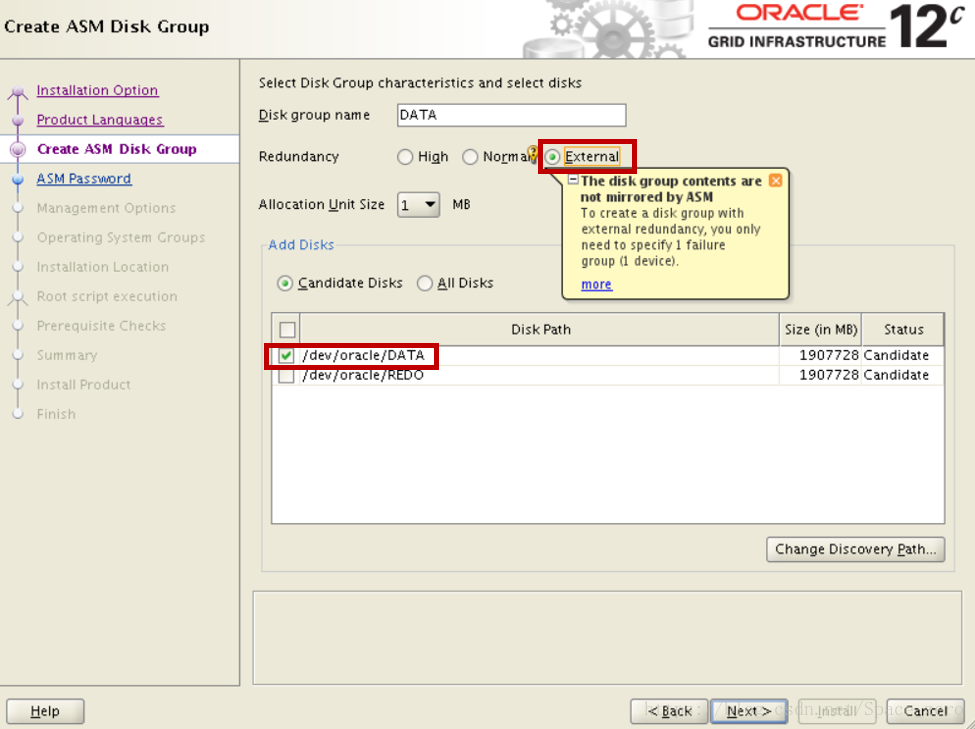Click the Next button
975x729 pixels.
(749, 711)
